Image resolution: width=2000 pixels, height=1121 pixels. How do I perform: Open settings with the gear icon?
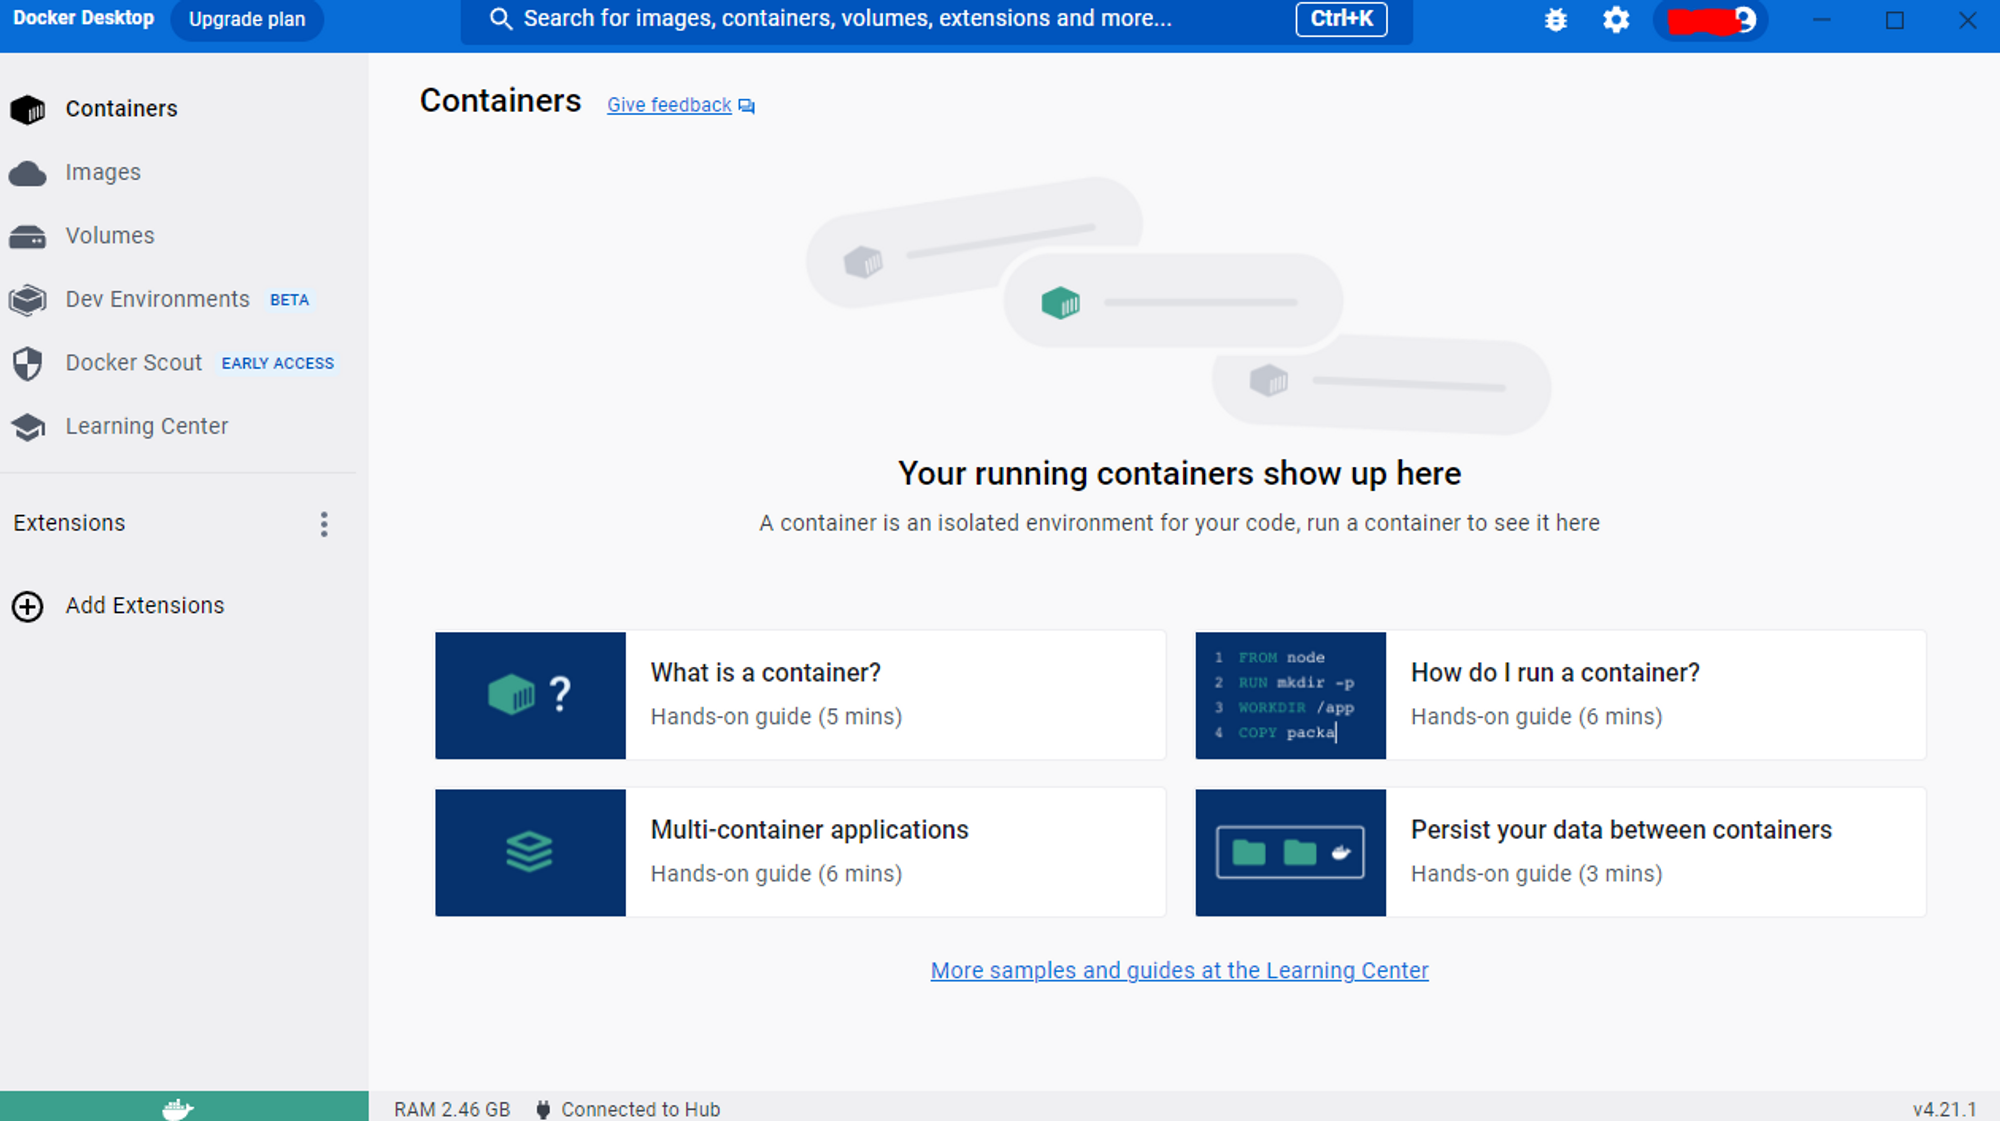[x=1616, y=20]
